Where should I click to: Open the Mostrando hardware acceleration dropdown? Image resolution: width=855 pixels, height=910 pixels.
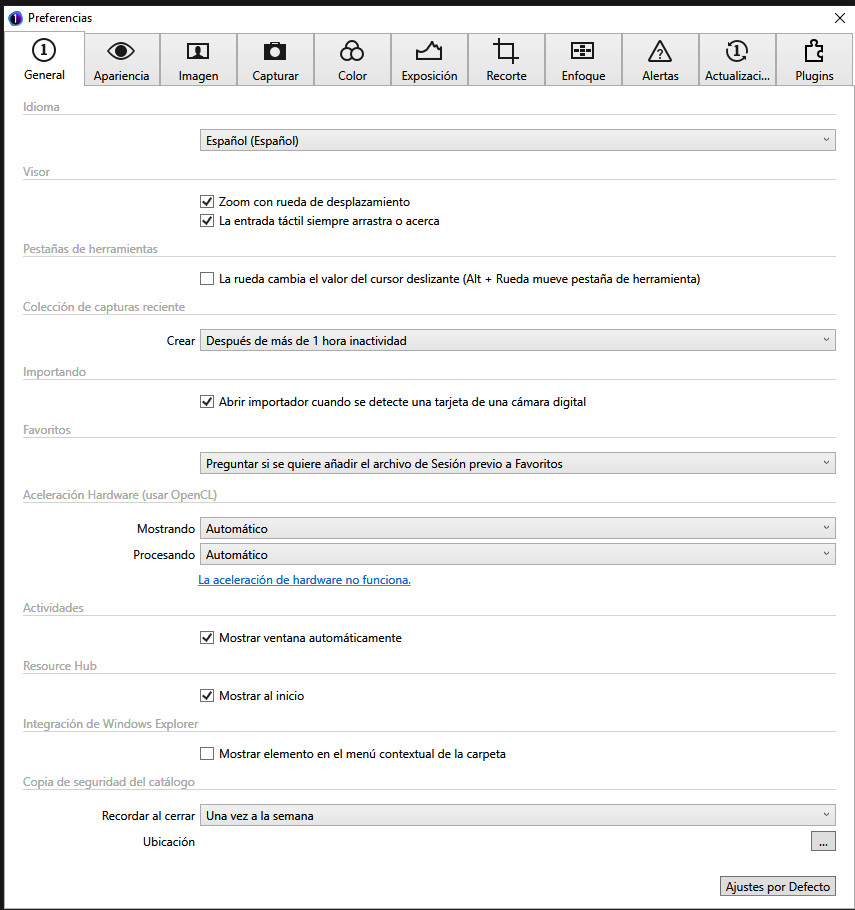517,529
